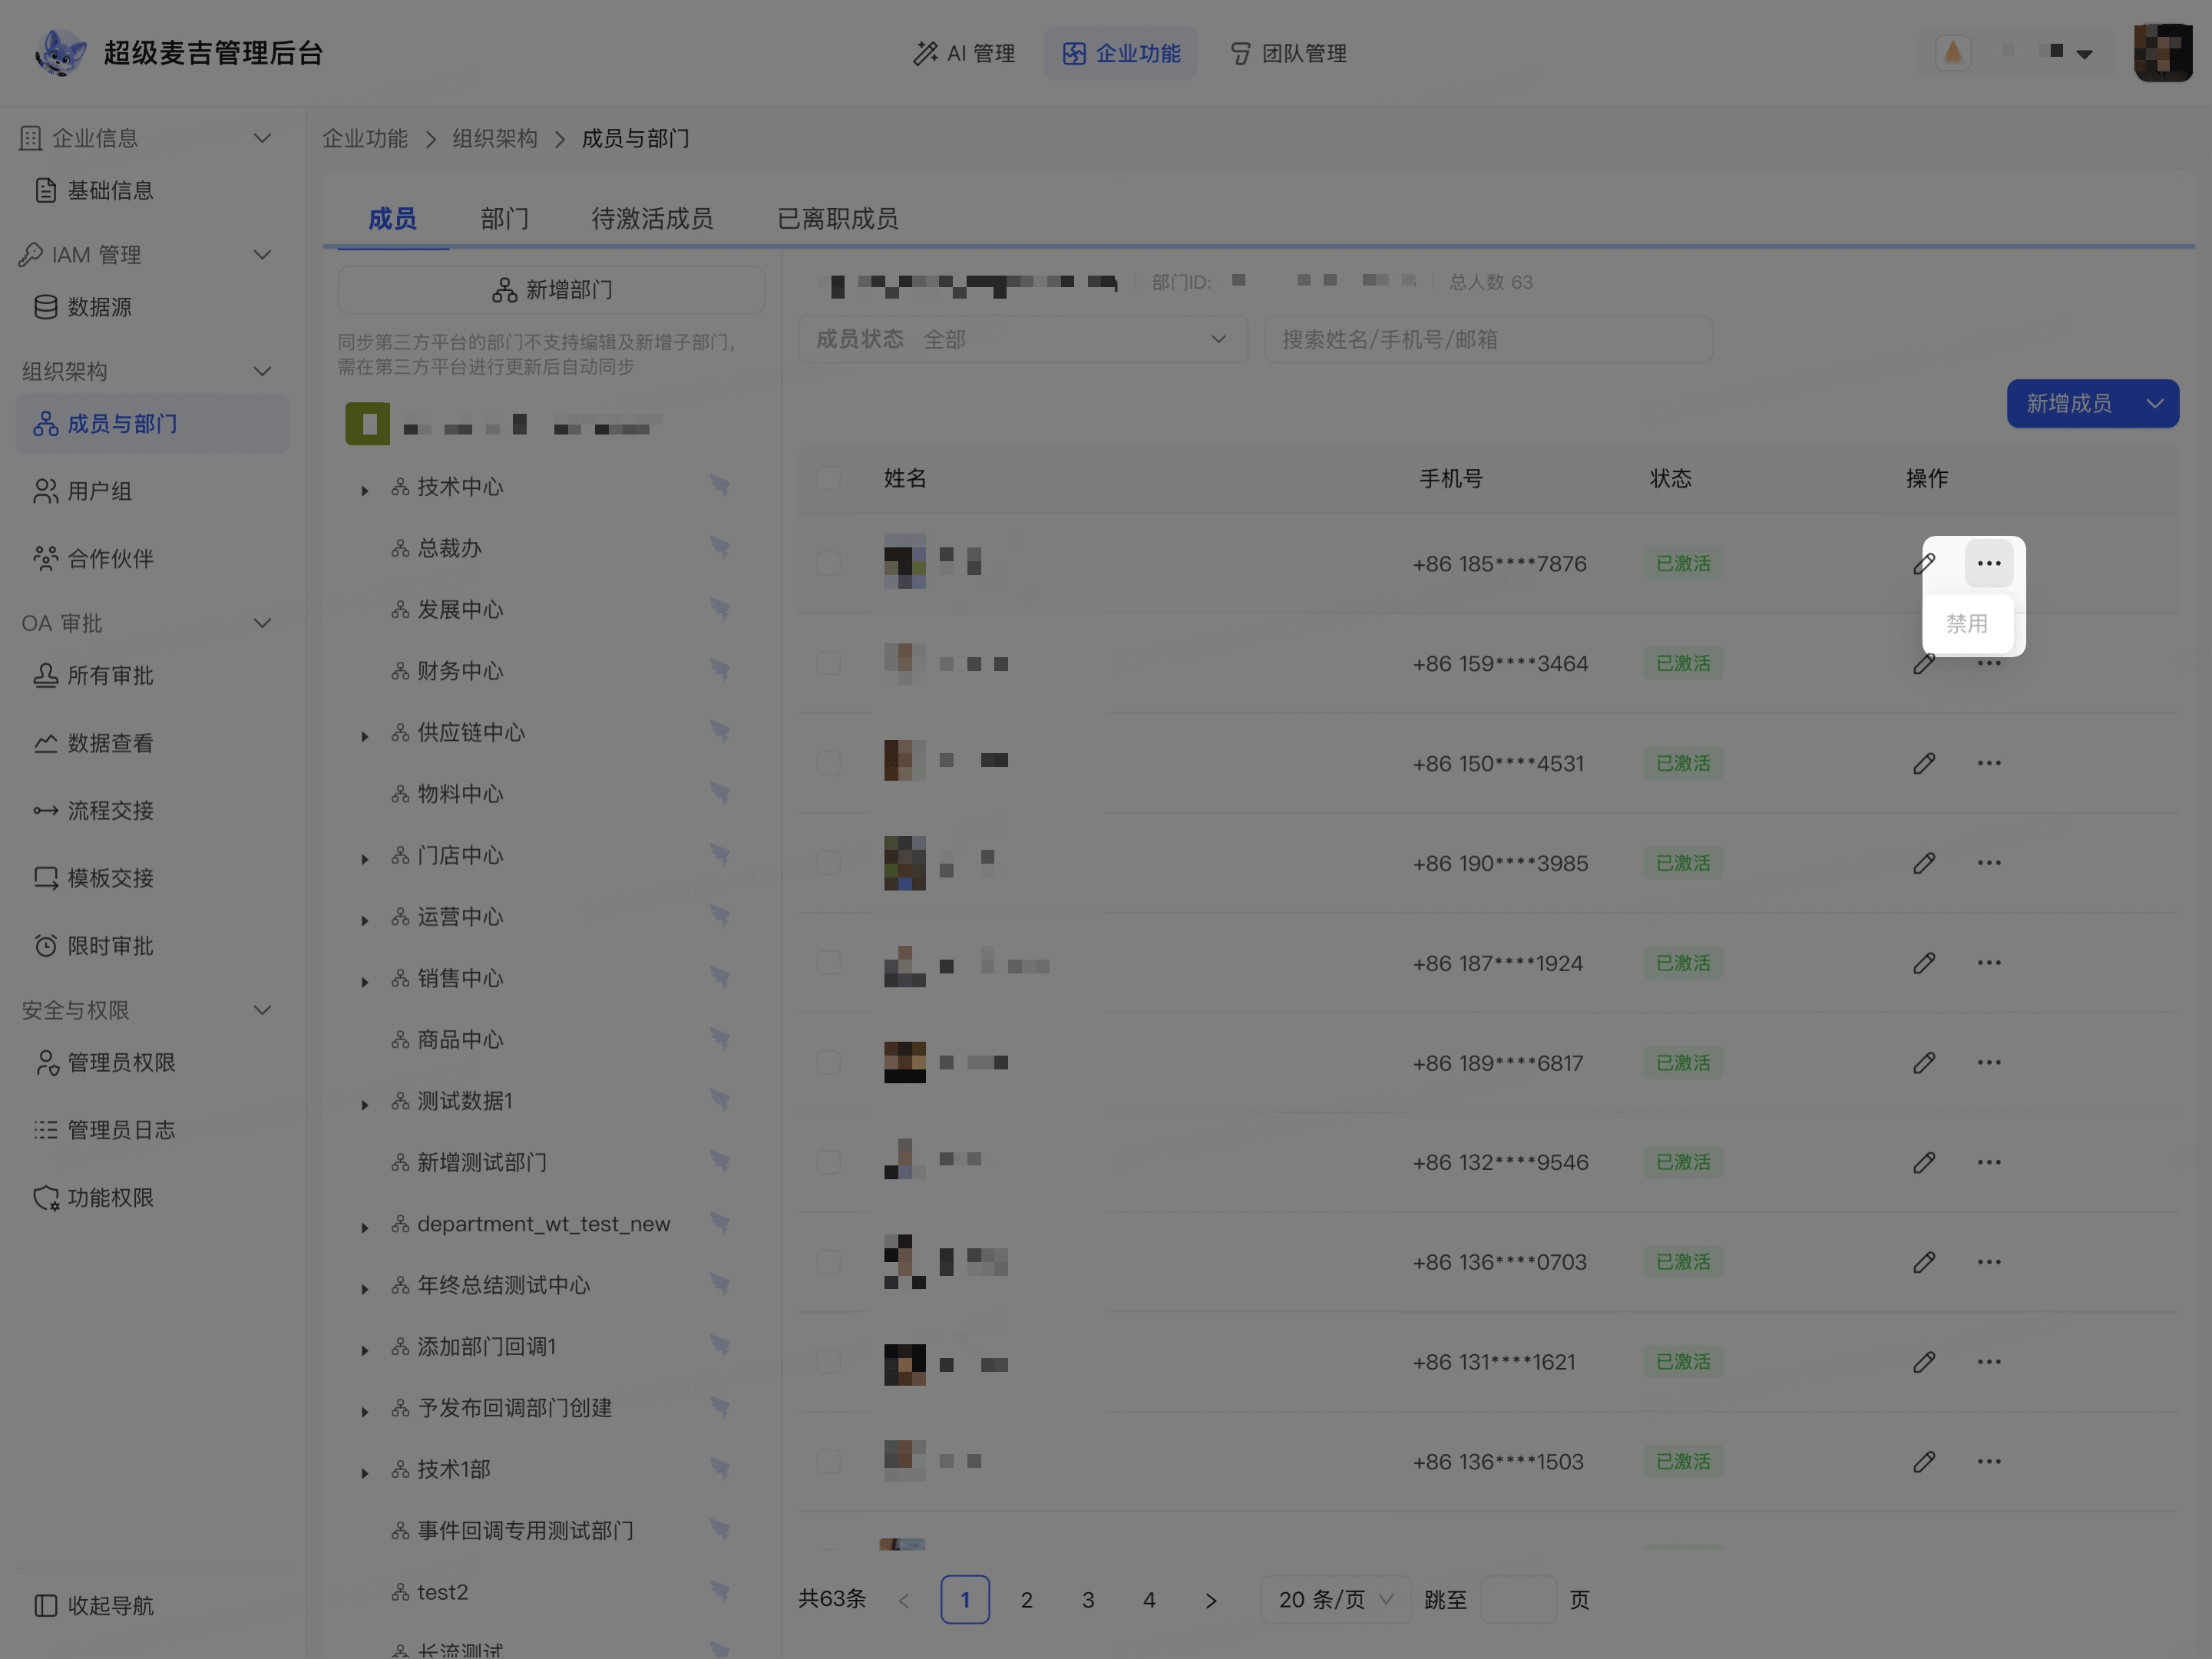This screenshot has width=2212, height=1659.
Task: Click the edit pencil for +86 131****1621
Action: [1924, 1362]
